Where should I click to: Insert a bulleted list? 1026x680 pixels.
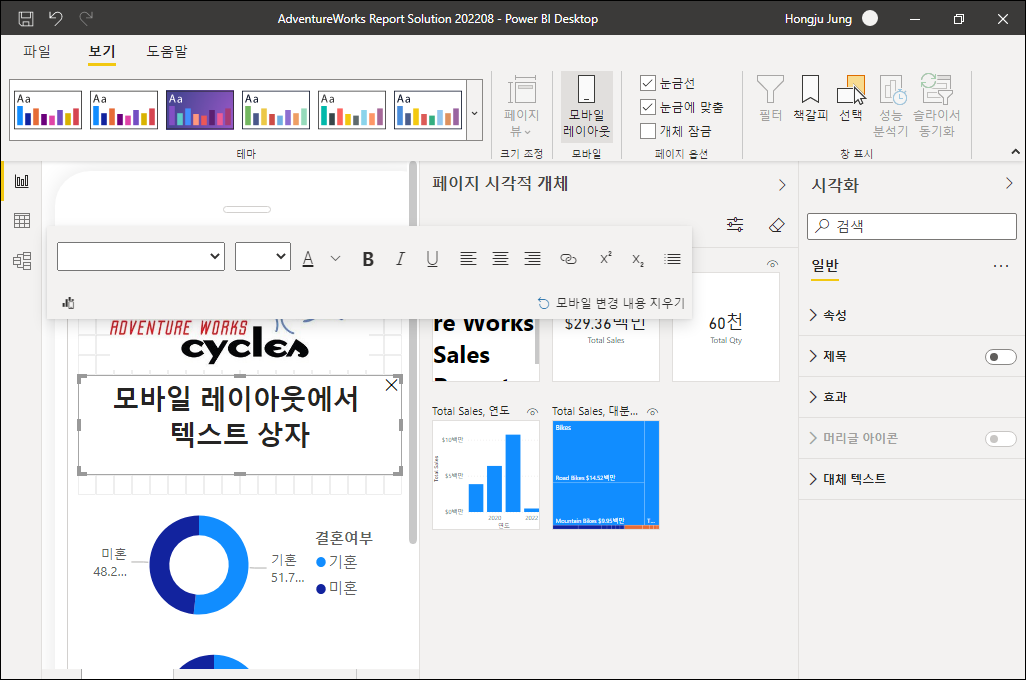(x=672, y=259)
